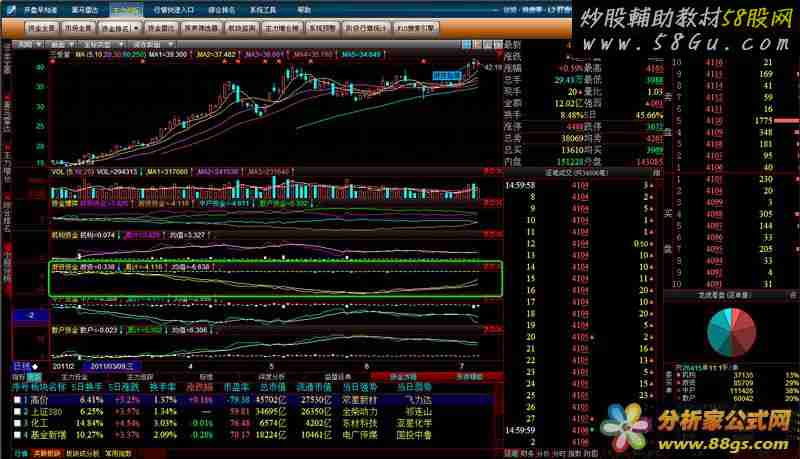Expand the 资金排名 dropdown arrow
Viewport: 800px width, 459px height.
[x=136, y=28]
